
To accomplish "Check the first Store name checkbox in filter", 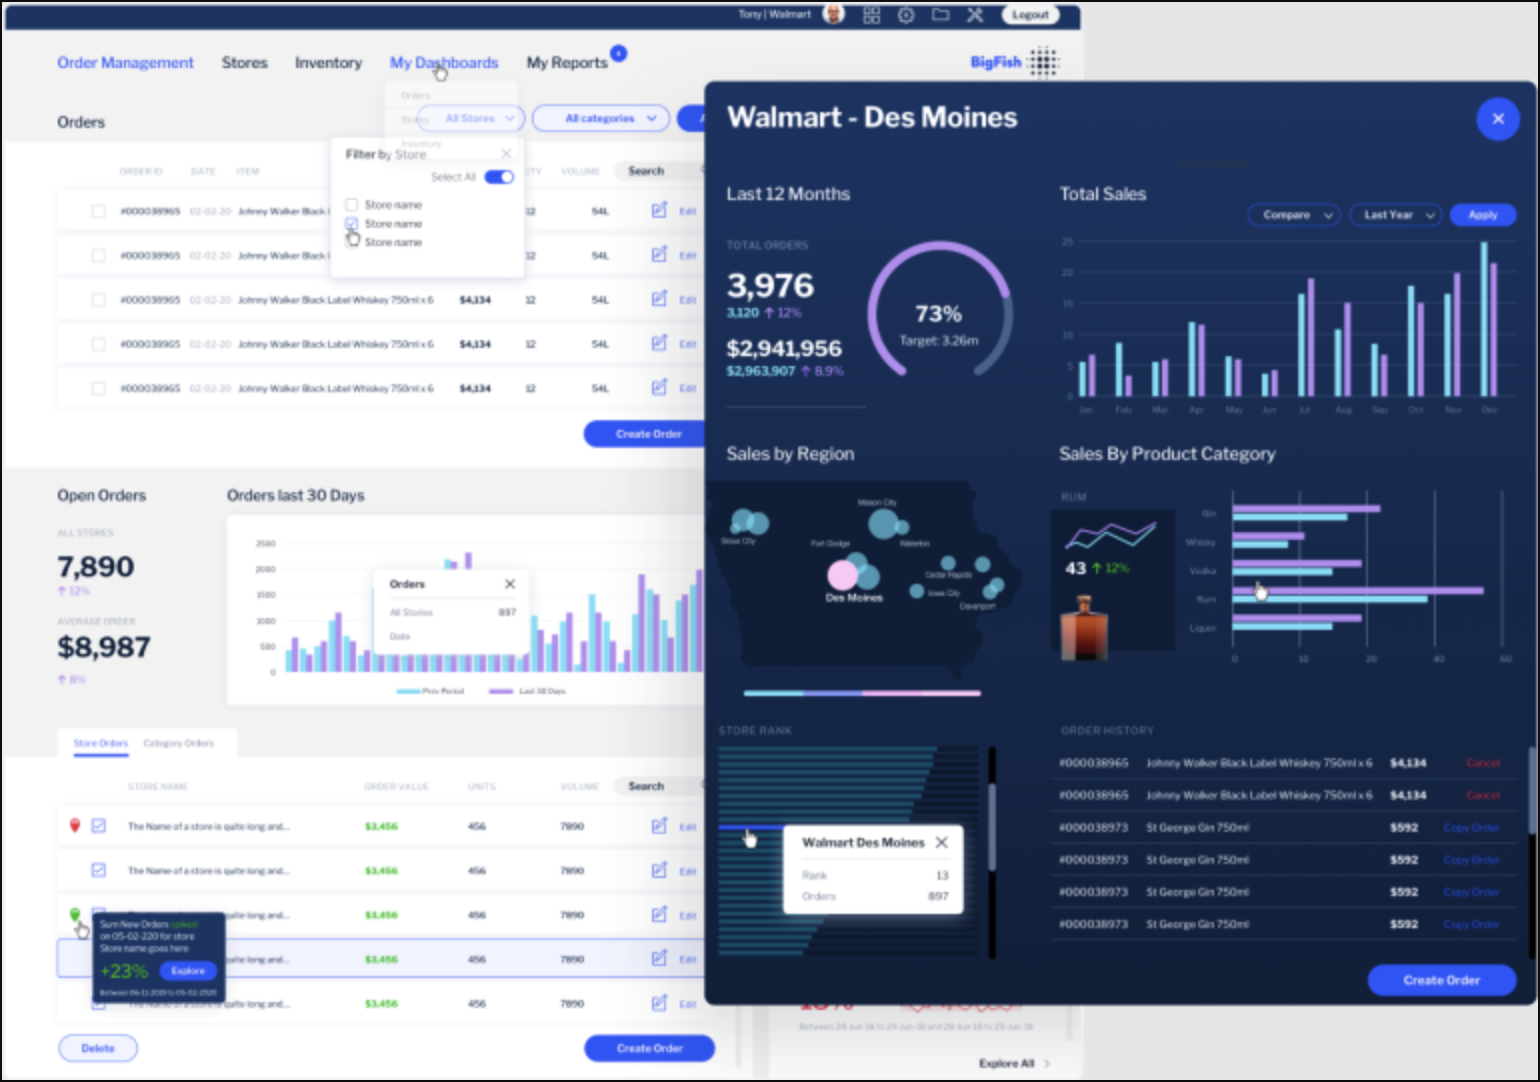I will [351, 205].
